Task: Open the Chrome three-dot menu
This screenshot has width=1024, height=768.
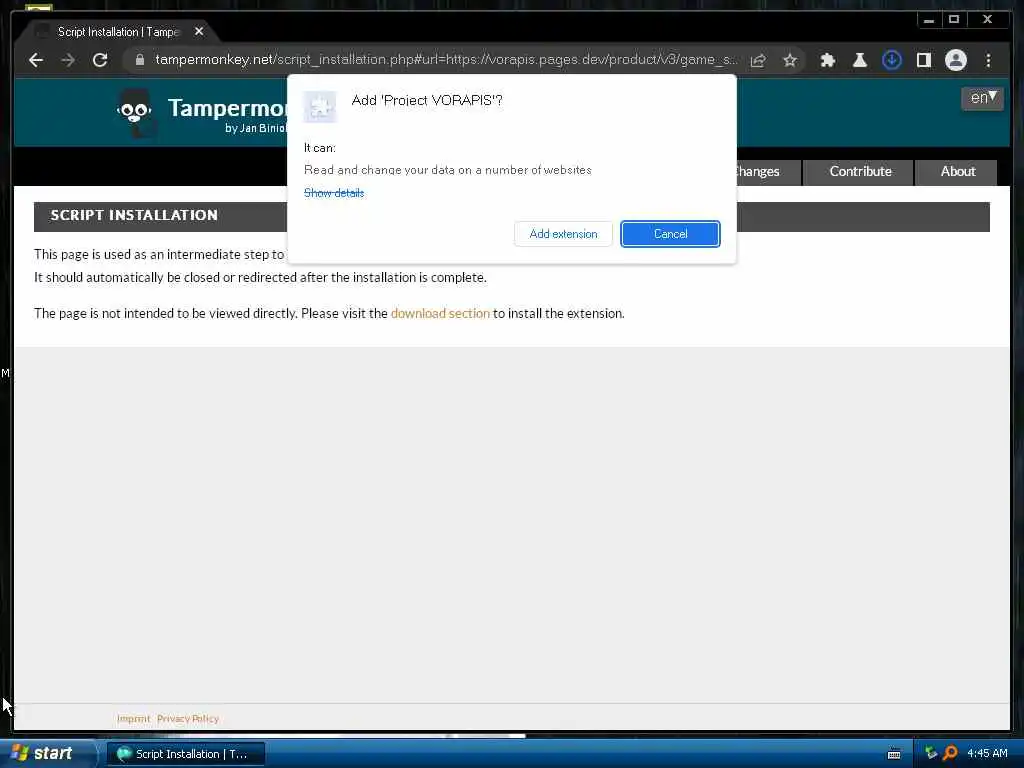Action: 988,60
